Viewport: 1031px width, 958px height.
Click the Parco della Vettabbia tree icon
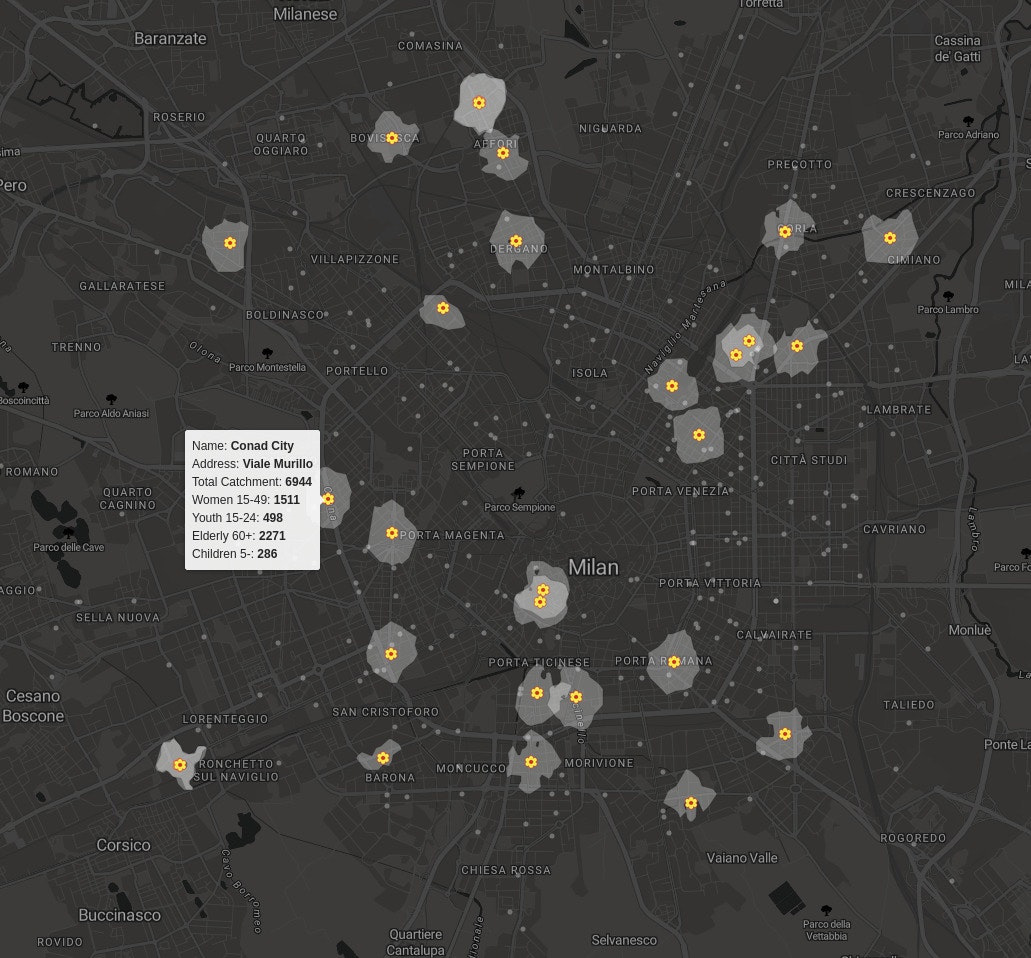coord(827,911)
